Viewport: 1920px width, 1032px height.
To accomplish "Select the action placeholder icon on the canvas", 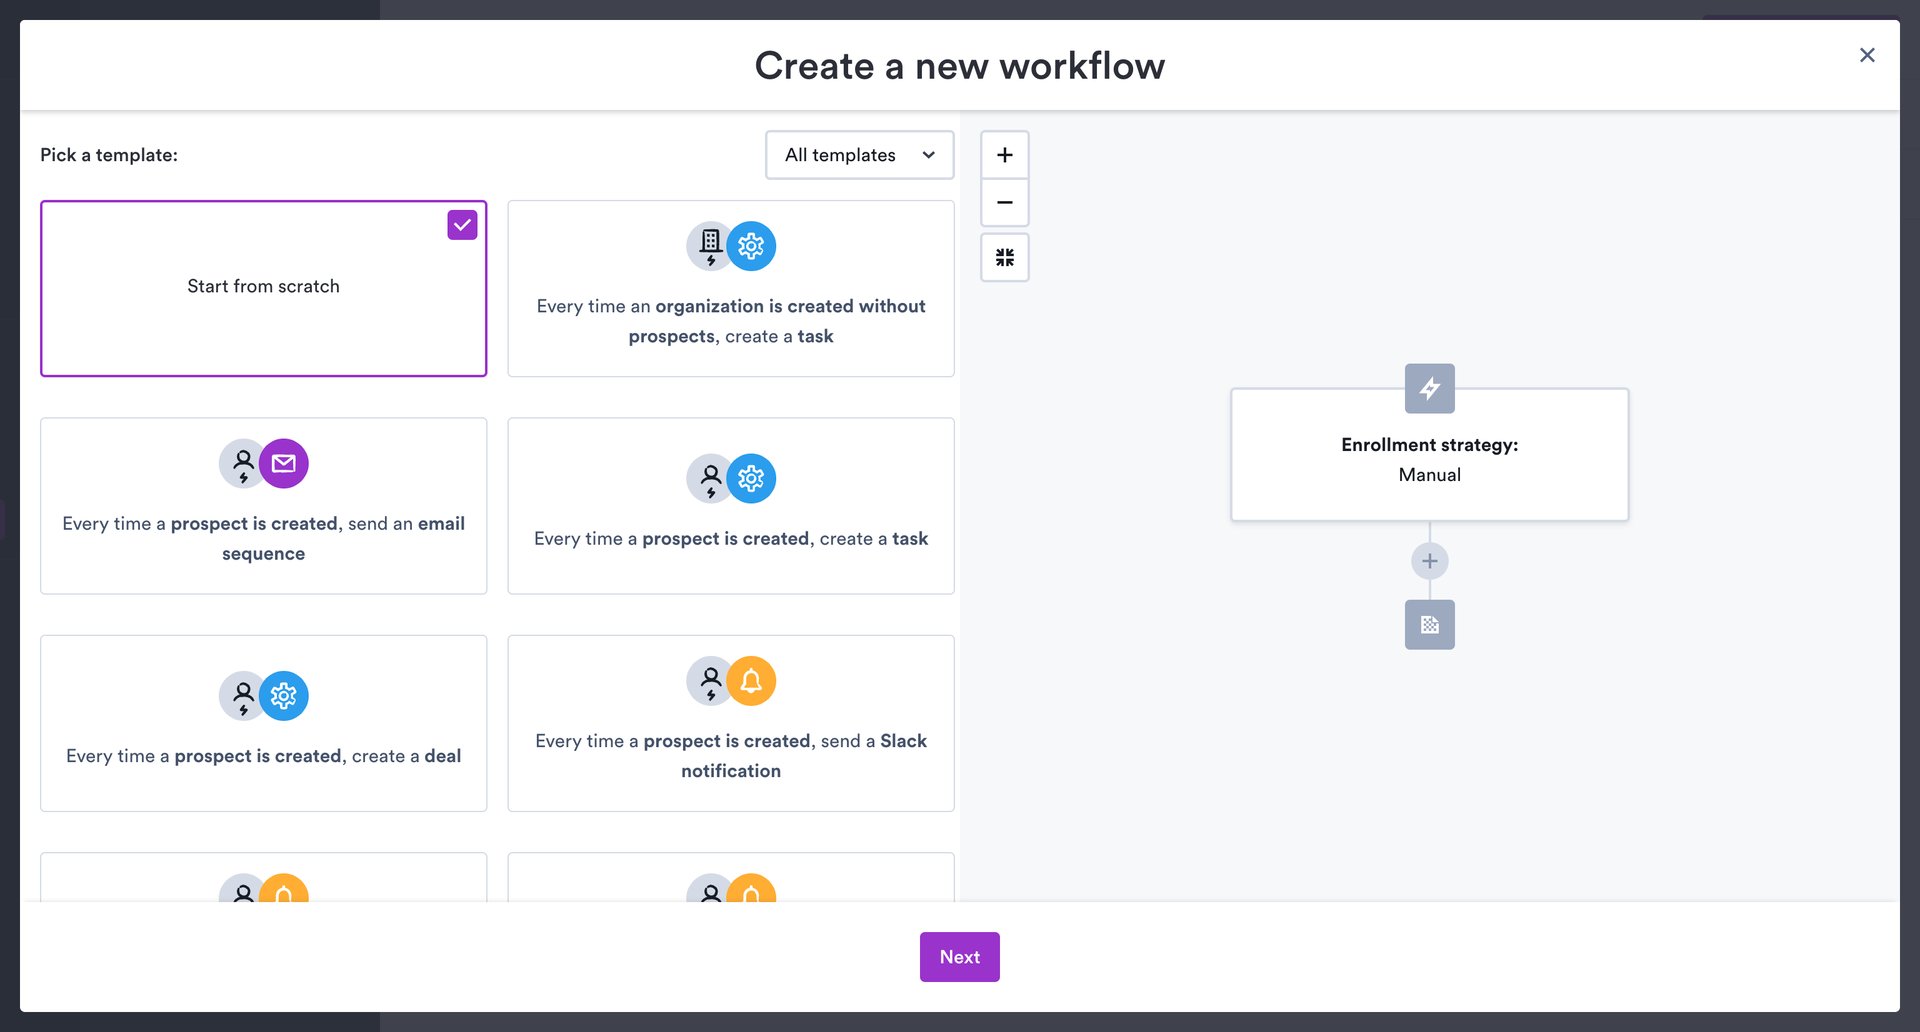I will click(x=1429, y=624).
